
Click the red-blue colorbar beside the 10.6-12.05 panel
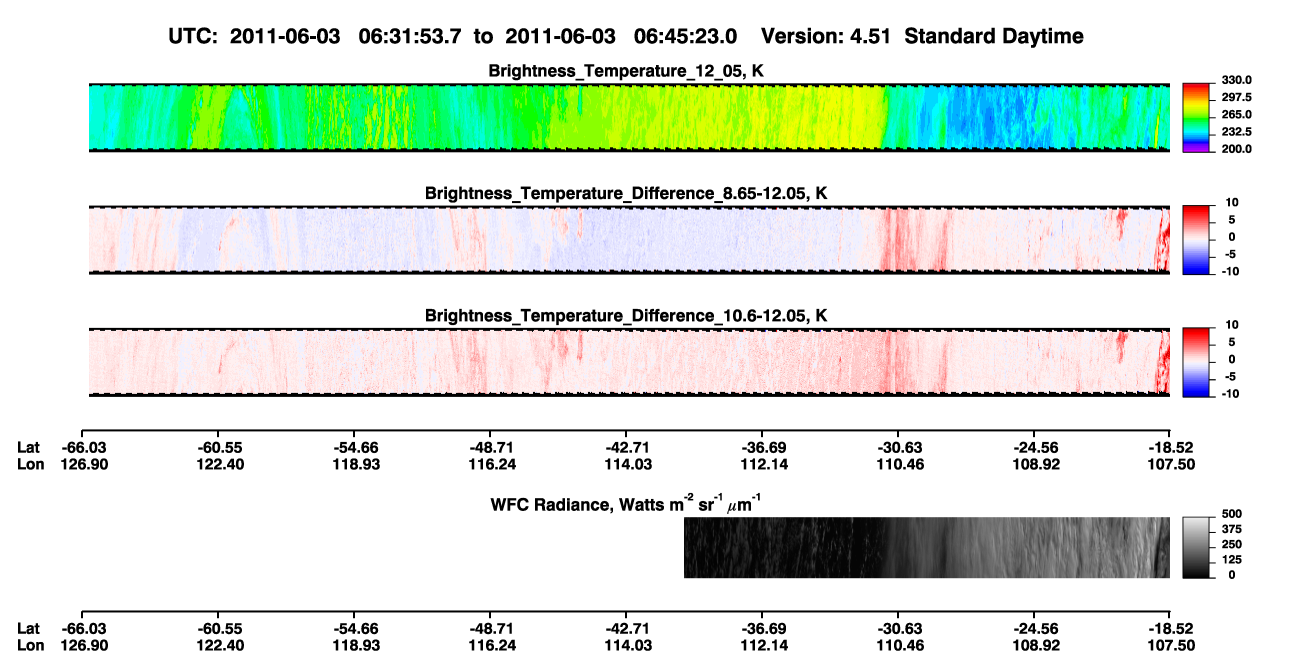[1197, 362]
